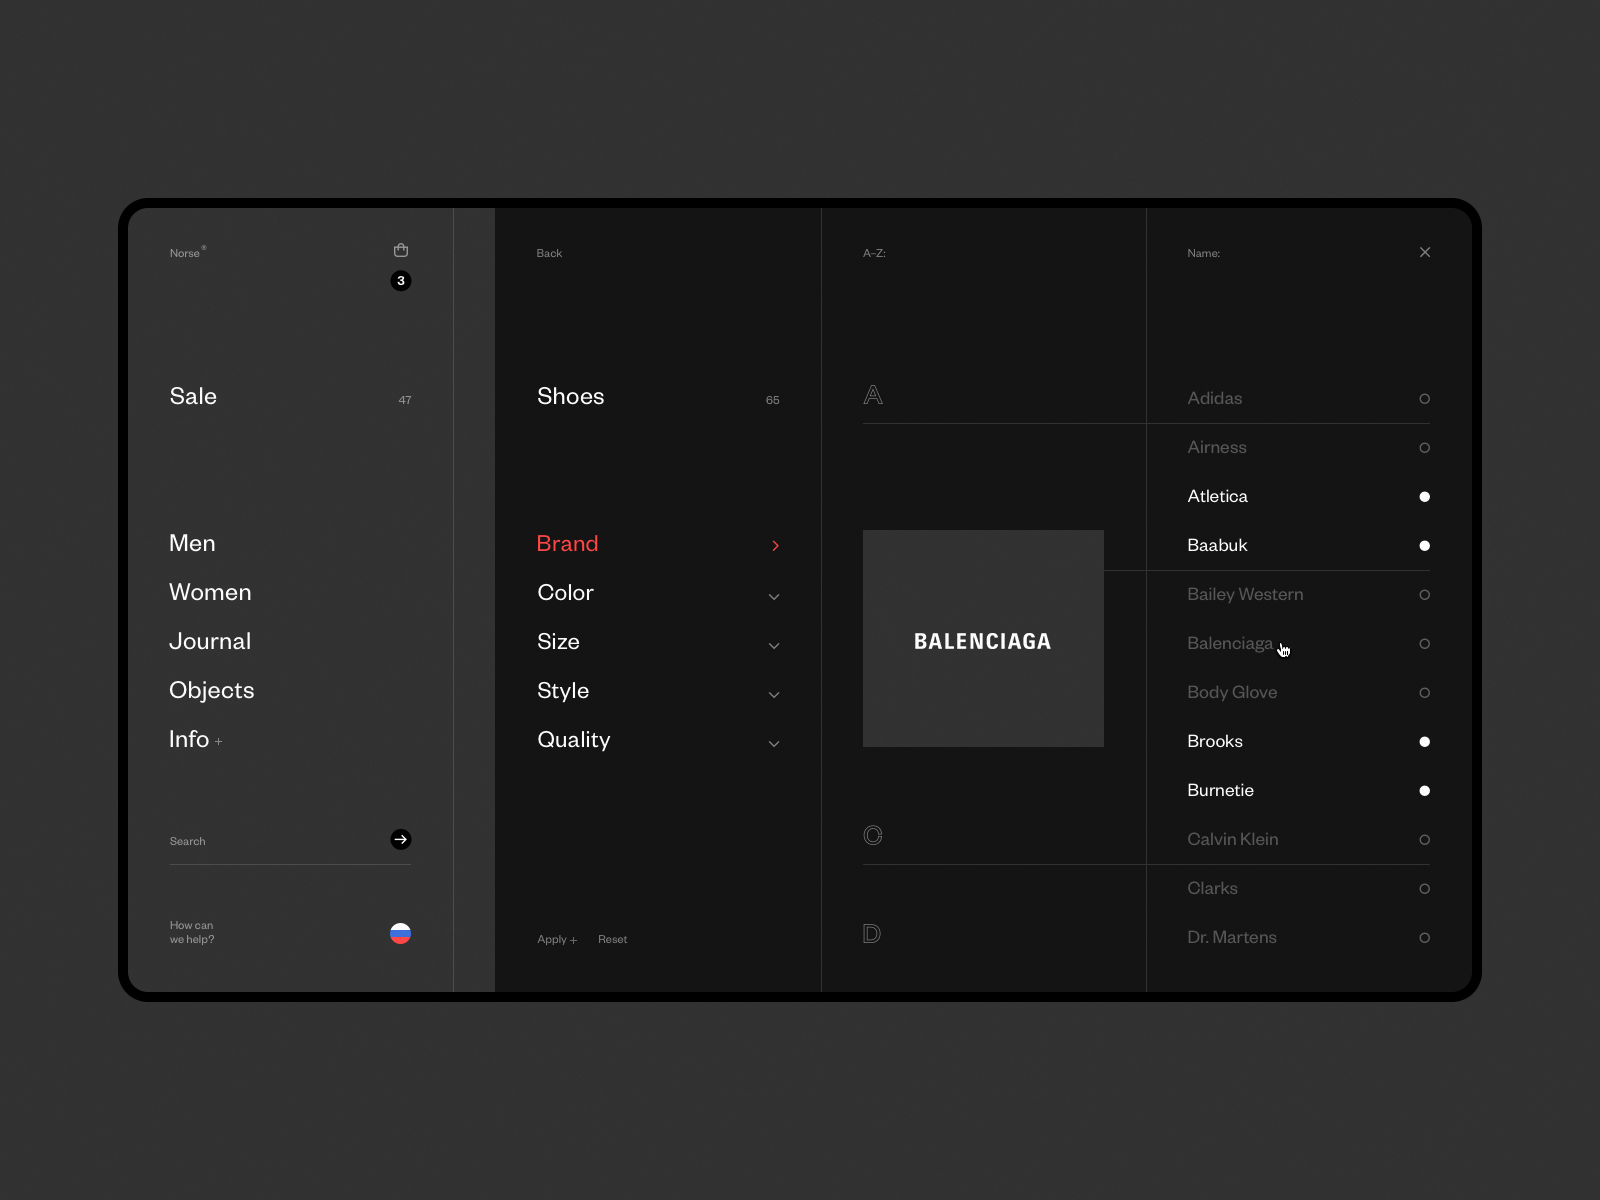Click the Shoes count 65
This screenshot has width=1600, height=1200.
pyautogui.click(x=773, y=400)
